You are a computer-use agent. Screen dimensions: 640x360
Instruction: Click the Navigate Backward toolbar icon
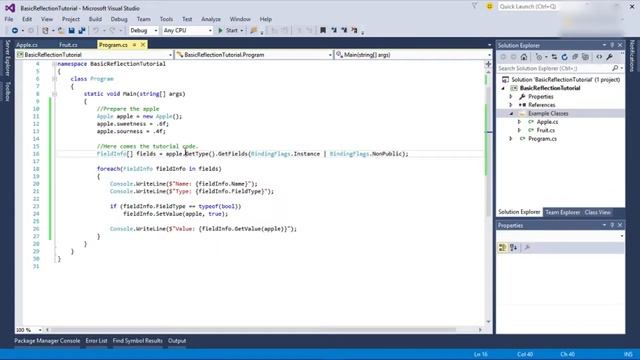[x=15, y=31]
